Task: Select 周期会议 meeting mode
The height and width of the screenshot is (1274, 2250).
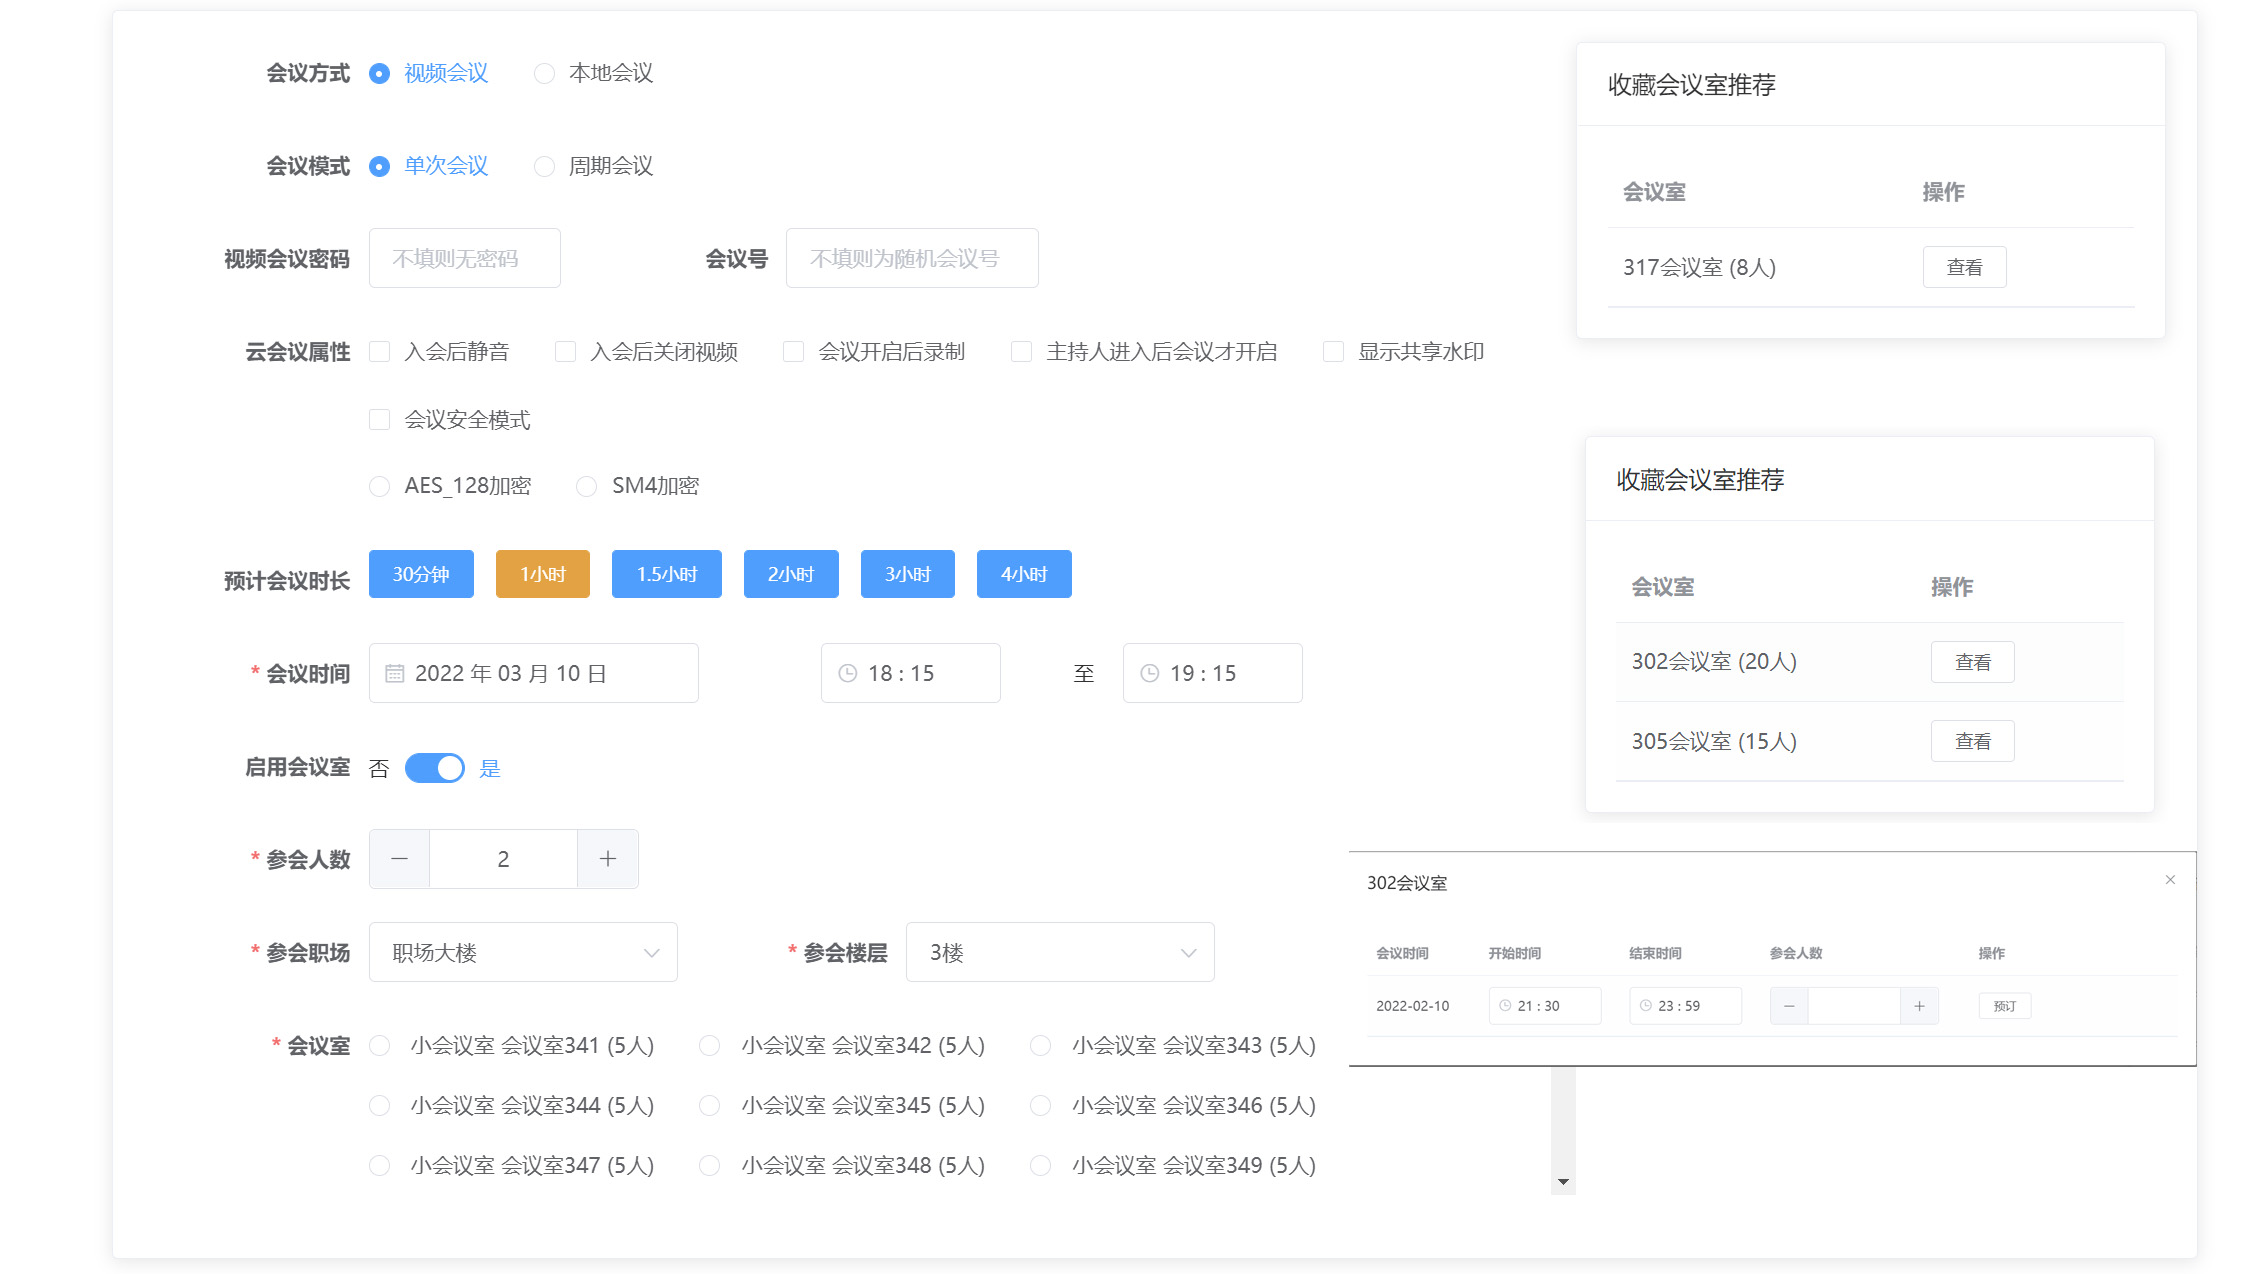Action: point(544,166)
